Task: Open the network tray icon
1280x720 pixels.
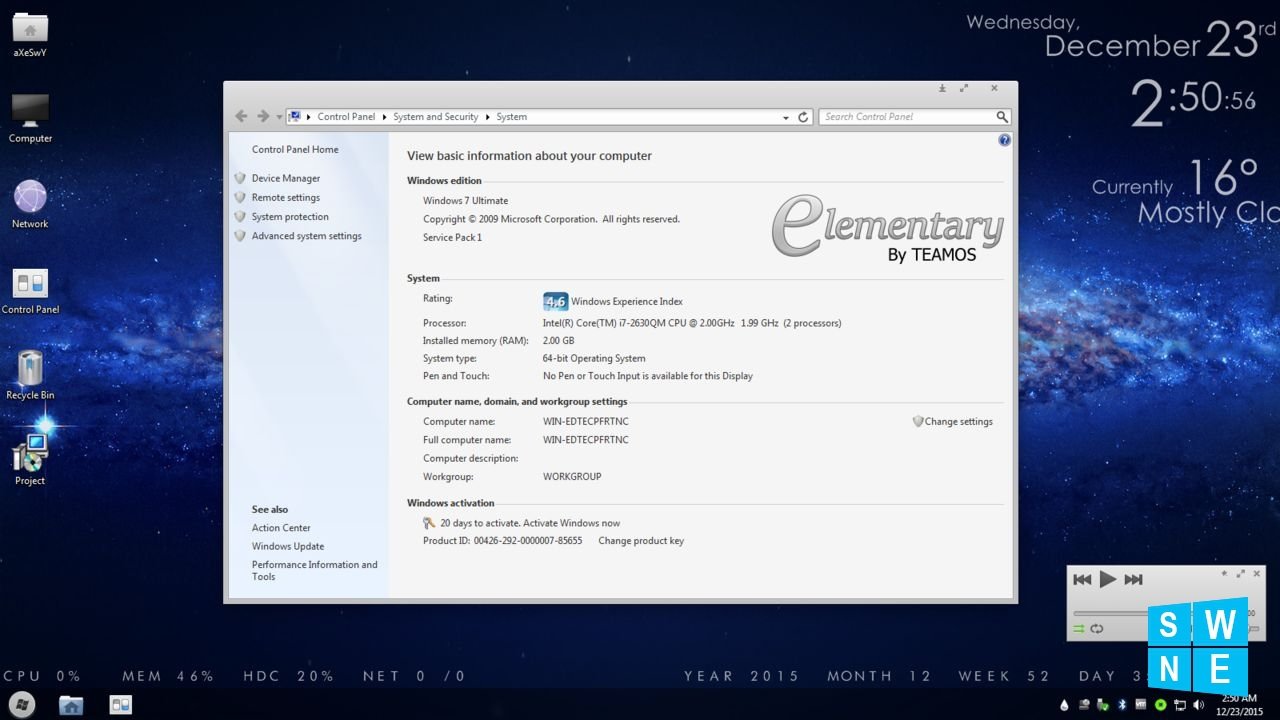Action: (1180, 705)
